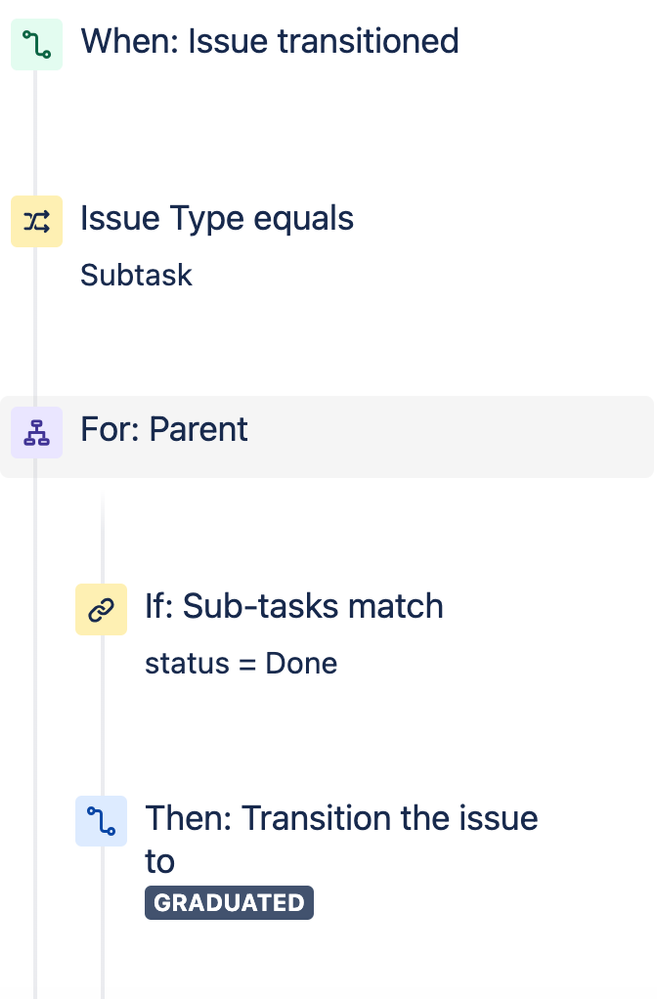Click the GRADUATED status lozenge

pyautogui.click(x=228, y=902)
